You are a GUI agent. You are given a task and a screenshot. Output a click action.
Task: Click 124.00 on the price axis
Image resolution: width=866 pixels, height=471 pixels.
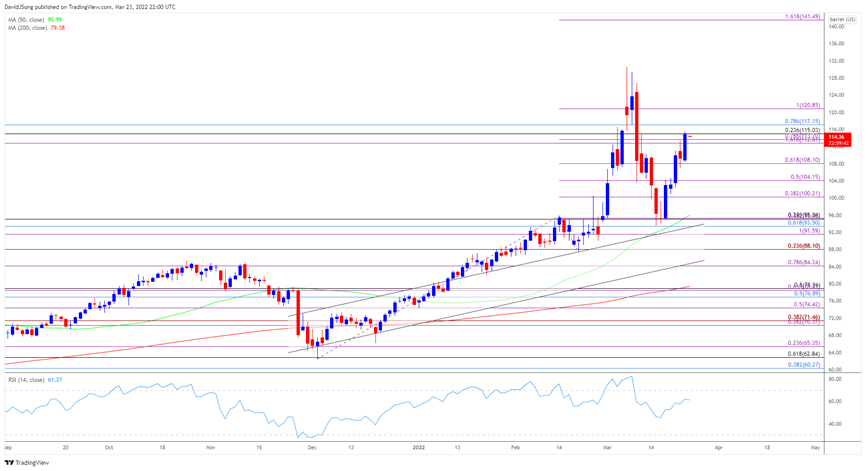pyautogui.click(x=836, y=96)
